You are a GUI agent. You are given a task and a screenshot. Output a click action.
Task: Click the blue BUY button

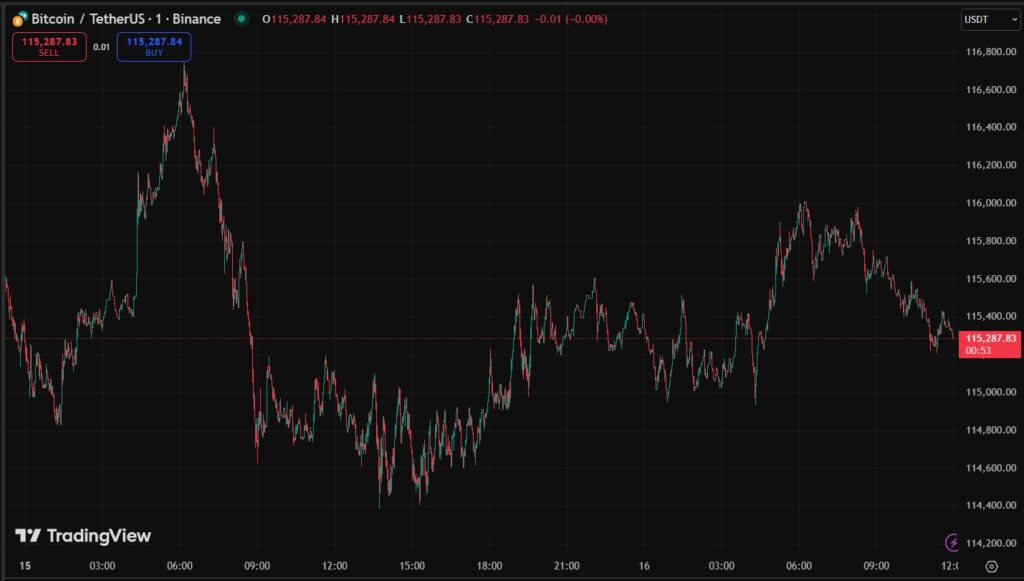[153, 46]
